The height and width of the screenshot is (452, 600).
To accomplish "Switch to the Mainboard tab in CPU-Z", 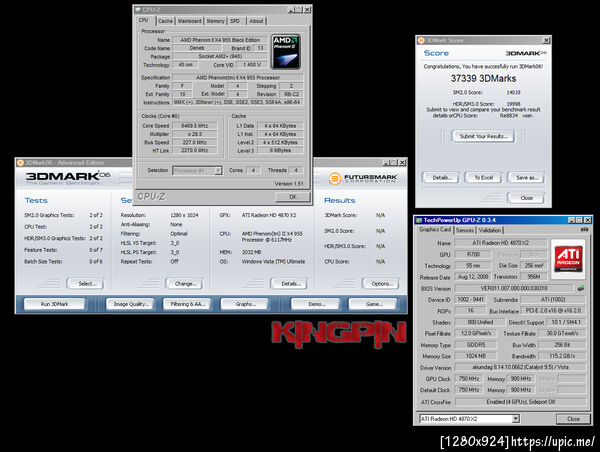I will point(189,21).
